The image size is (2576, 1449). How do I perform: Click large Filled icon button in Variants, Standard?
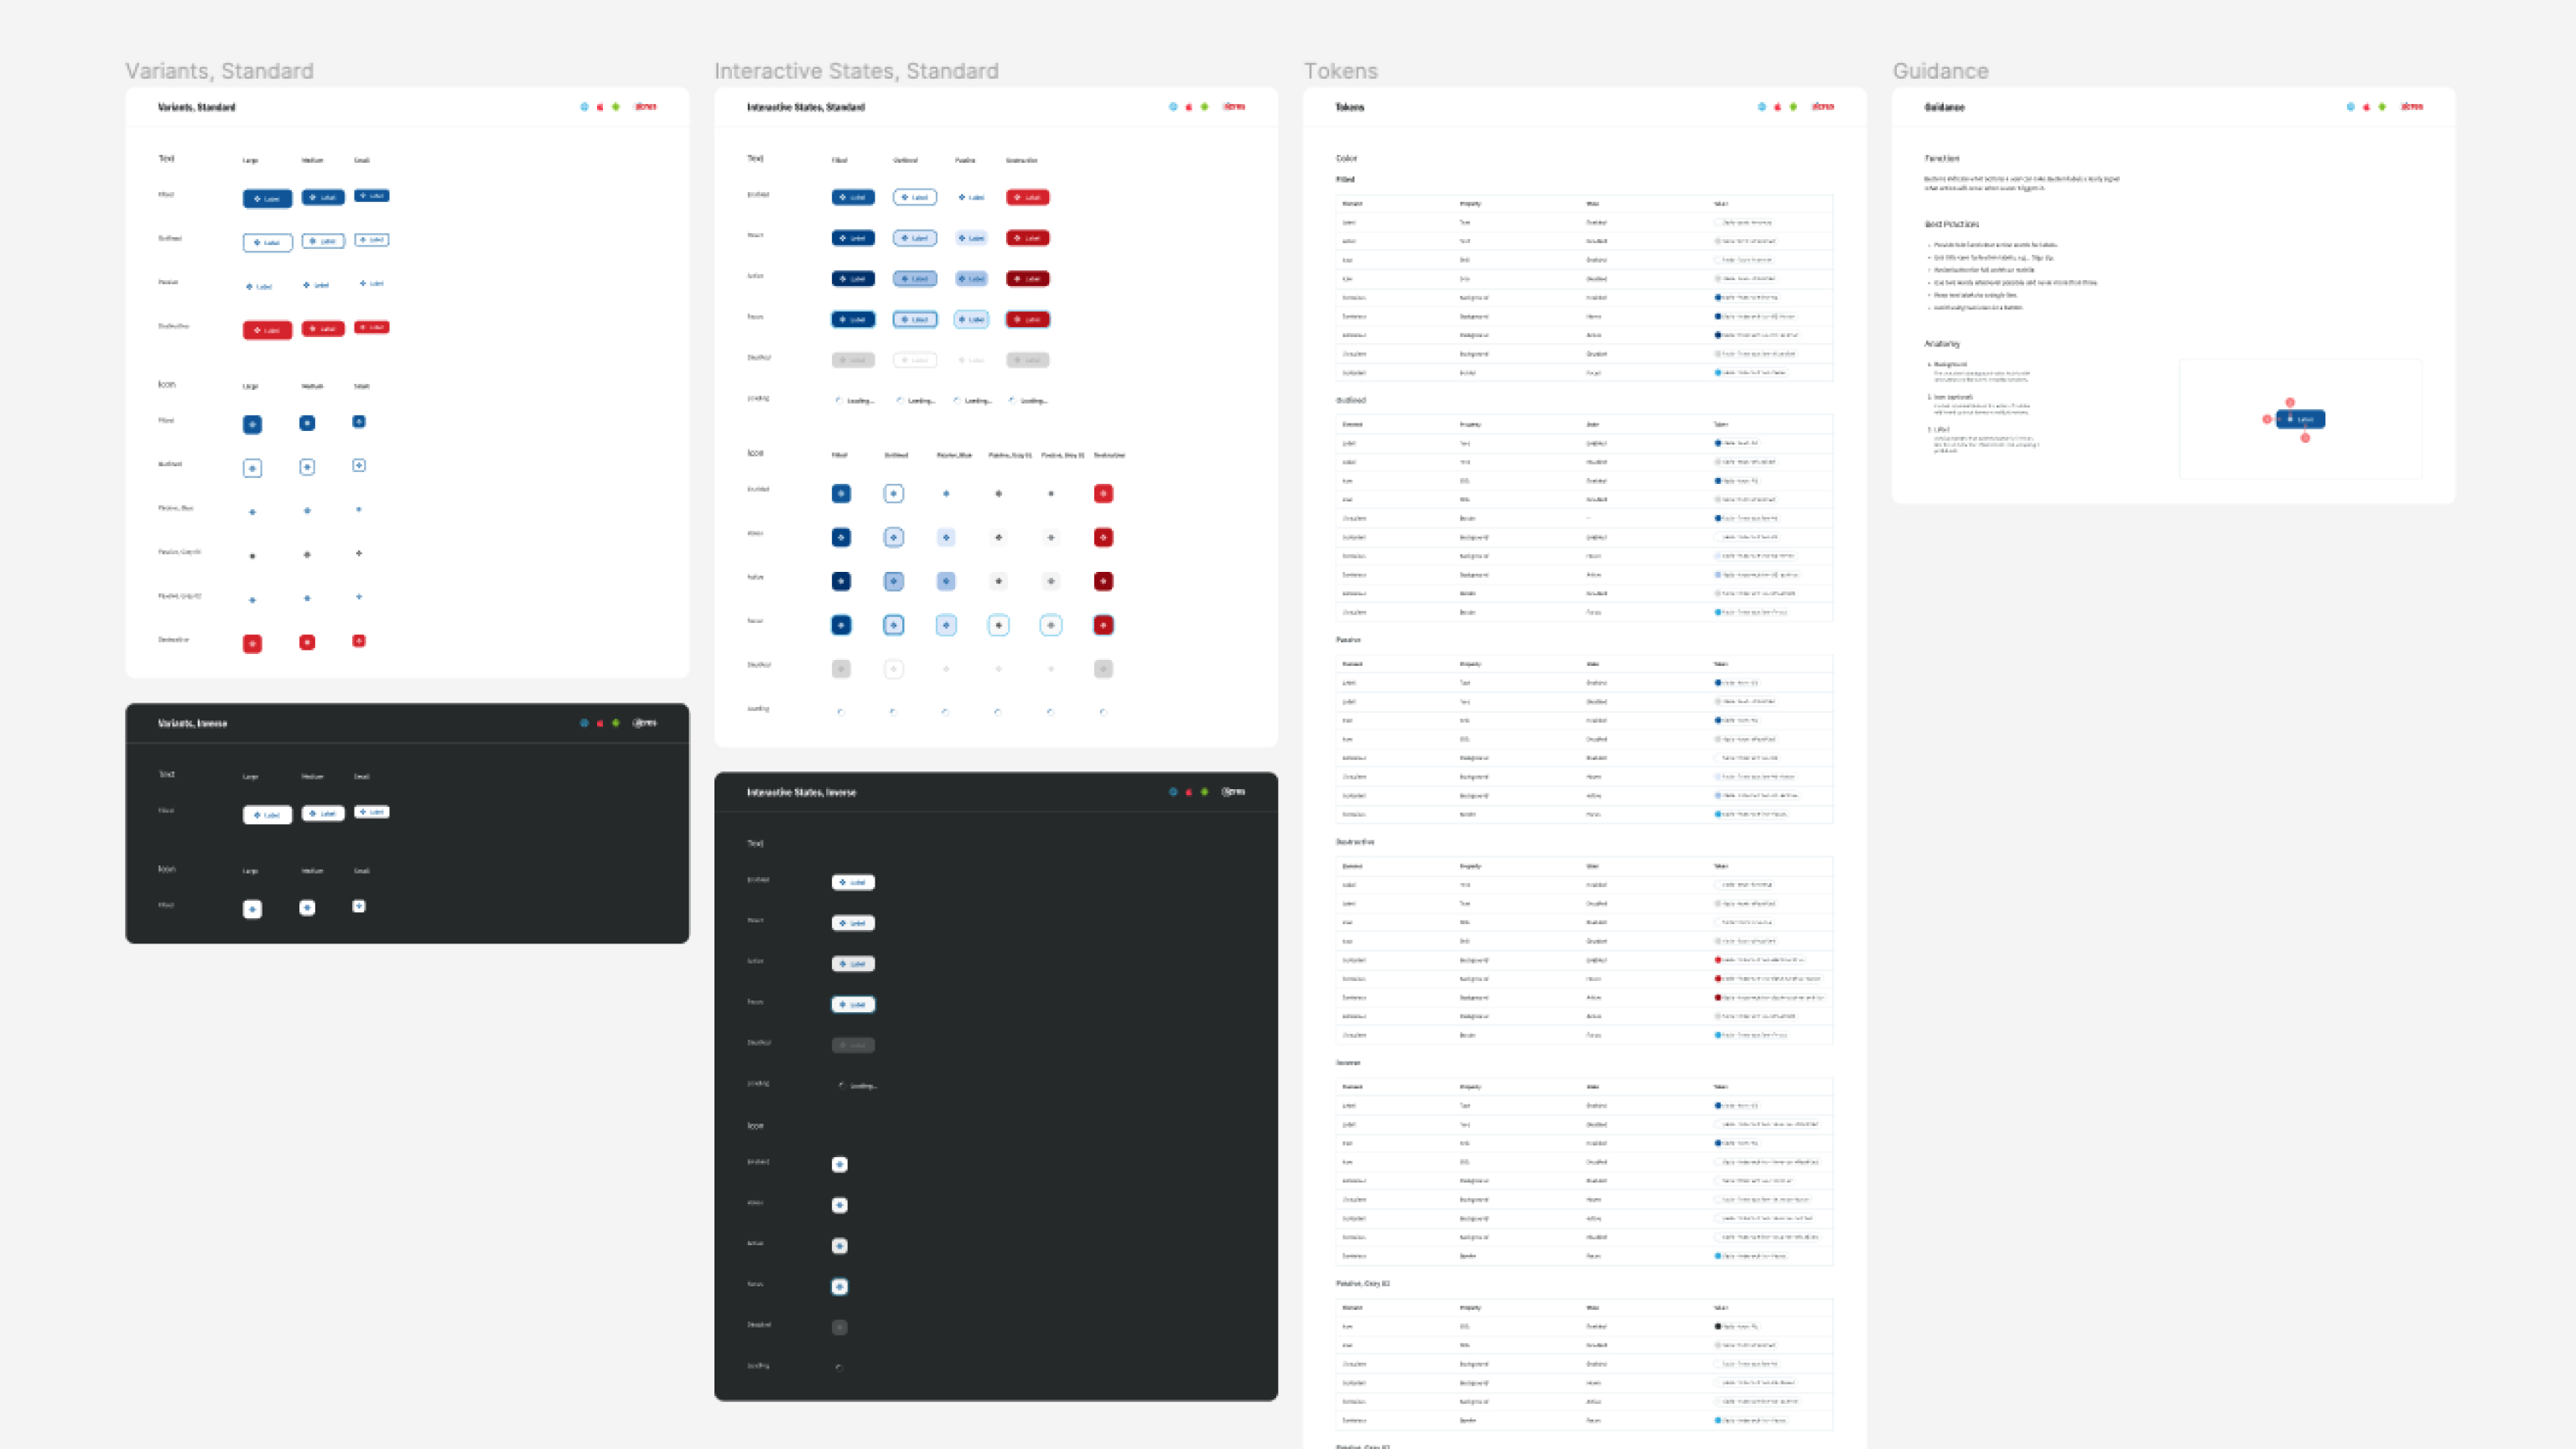252,425
